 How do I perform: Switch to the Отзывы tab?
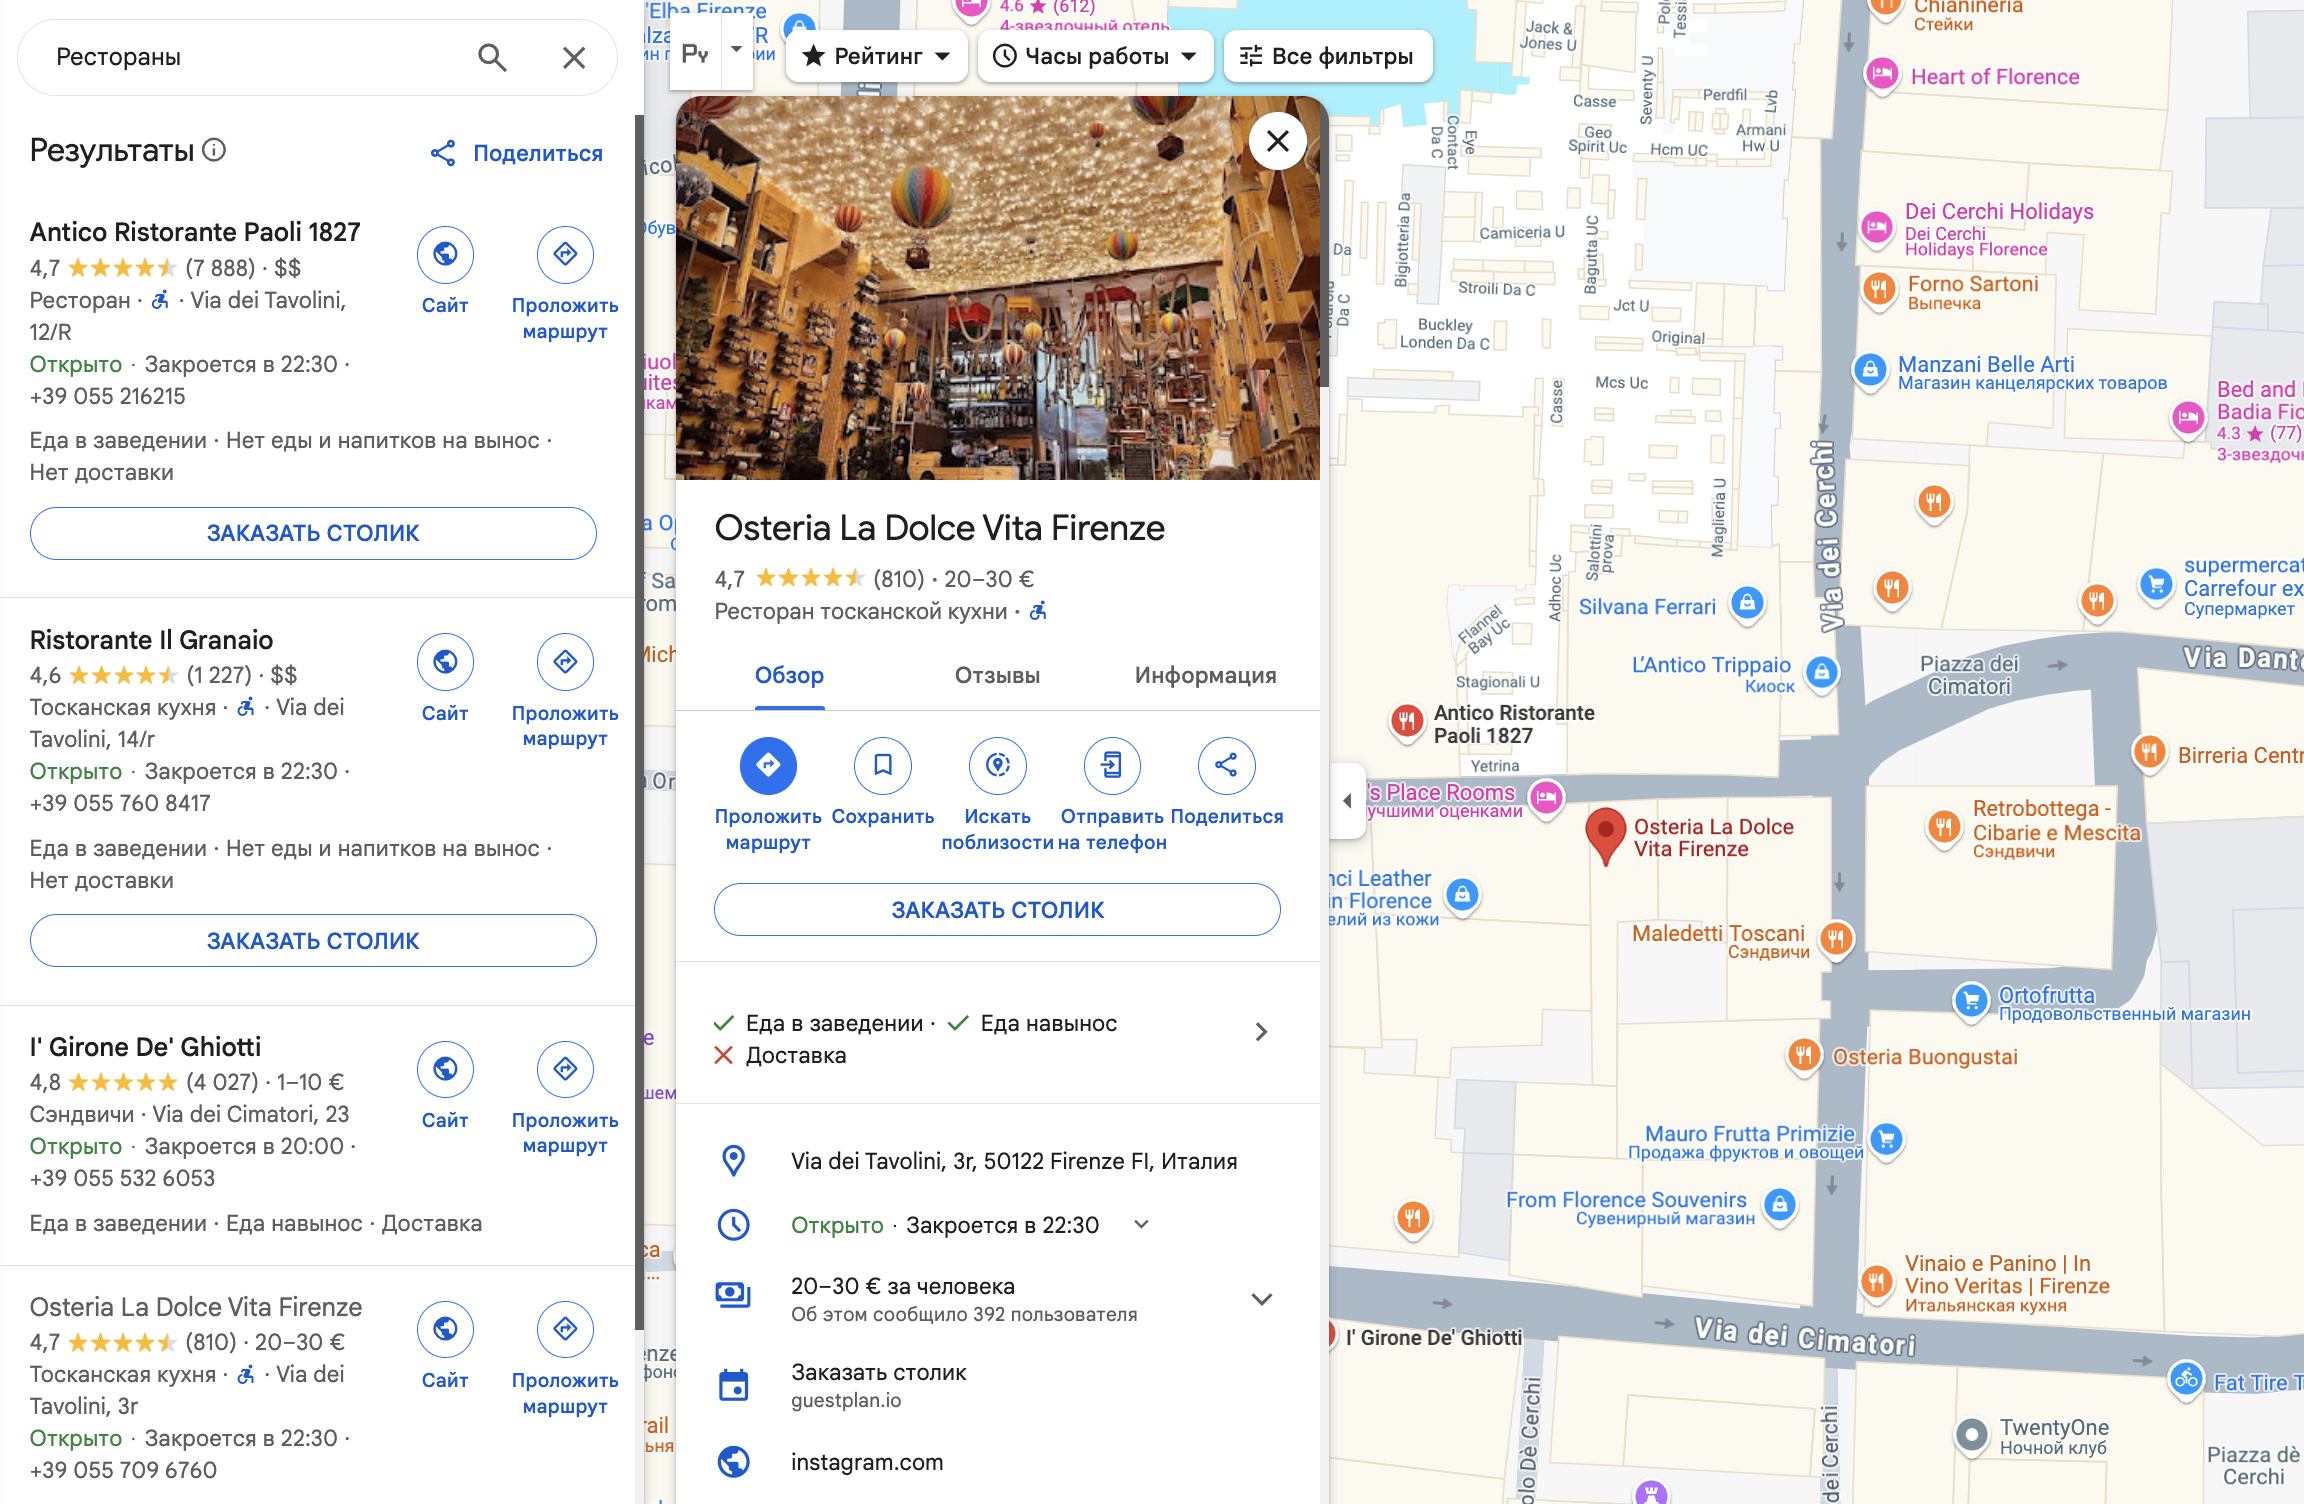(997, 676)
